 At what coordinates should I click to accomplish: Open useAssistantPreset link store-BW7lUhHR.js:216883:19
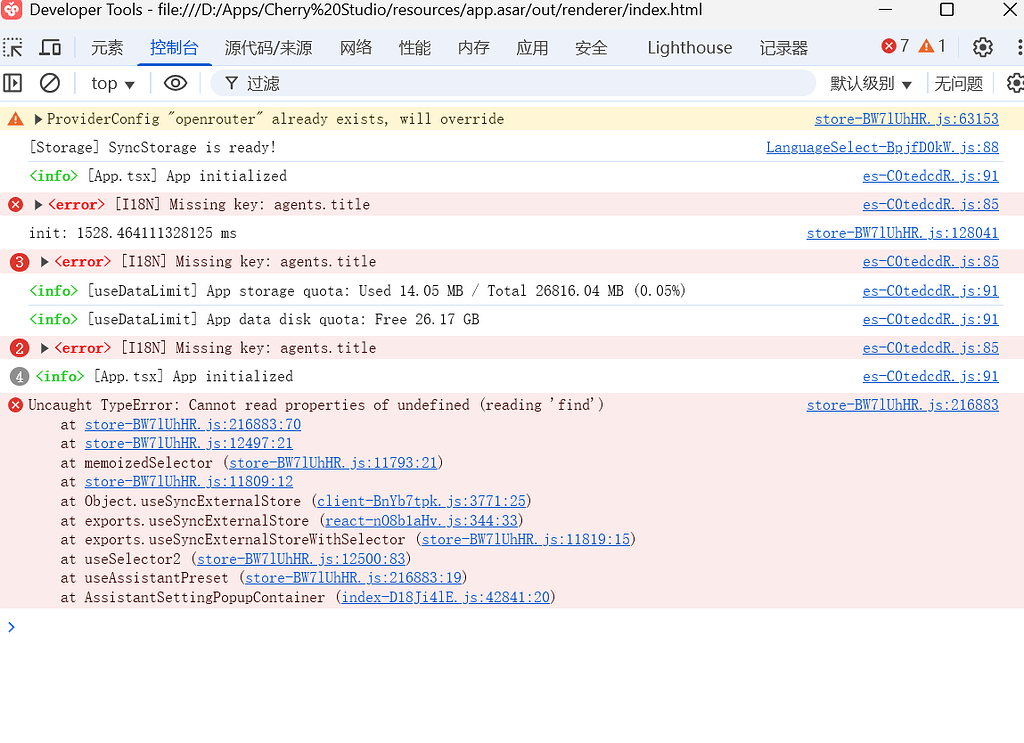click(353, 578)
